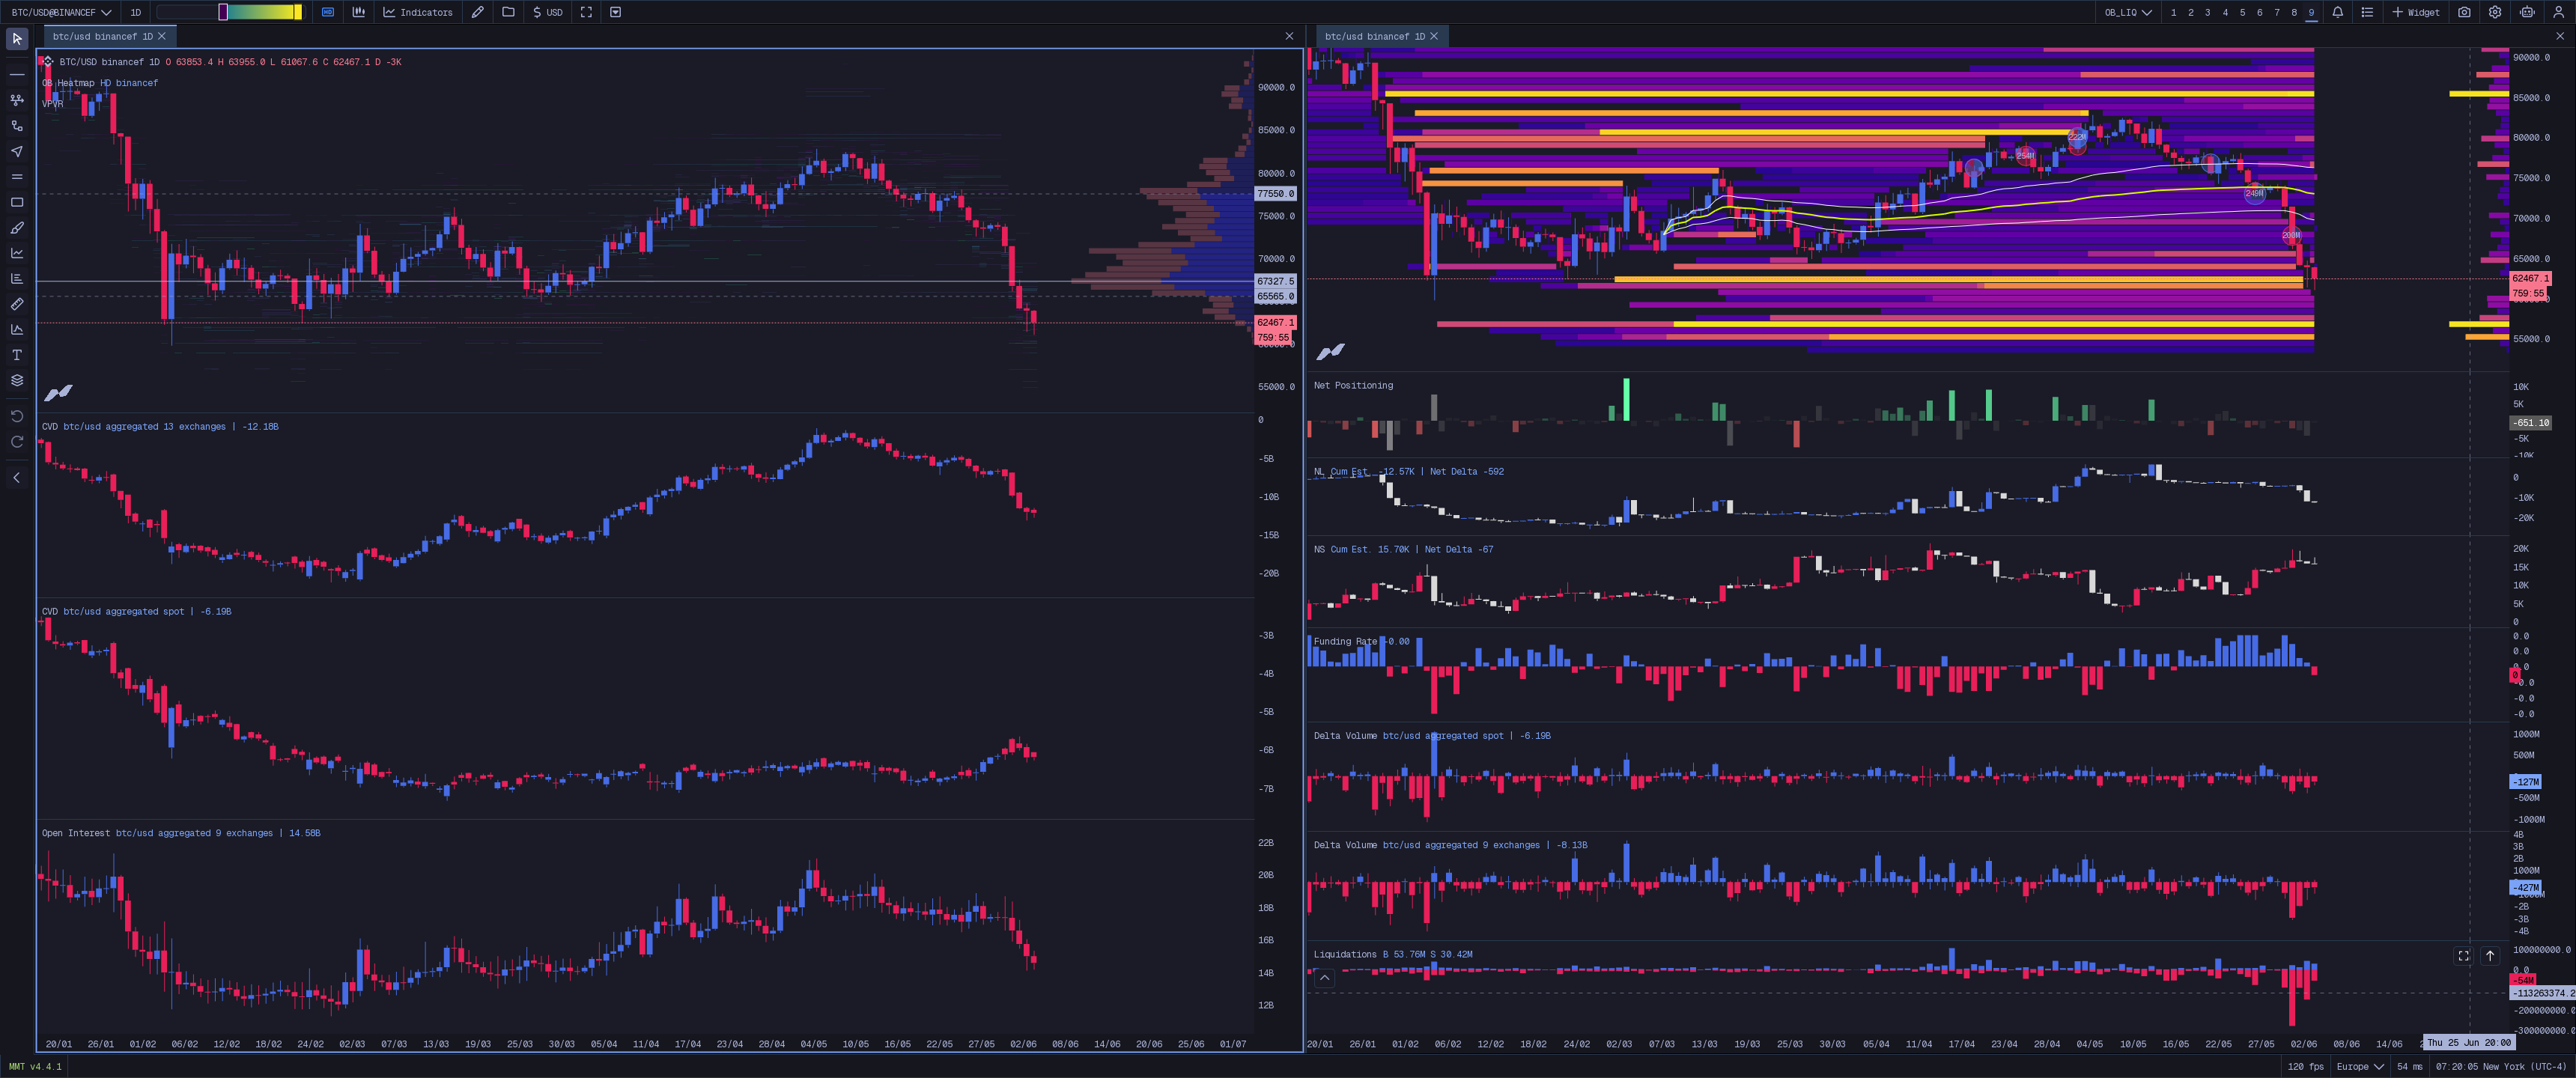
Task: Open the list view icon in top bar
Action: [2367, 12]
